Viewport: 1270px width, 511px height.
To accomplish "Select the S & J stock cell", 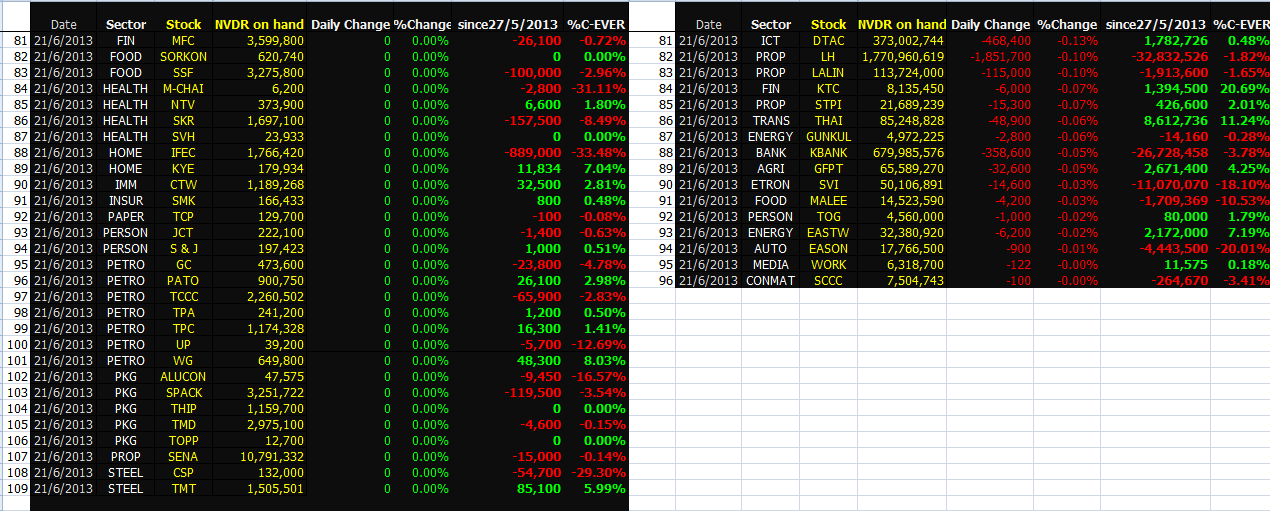I will pos(183,249).
